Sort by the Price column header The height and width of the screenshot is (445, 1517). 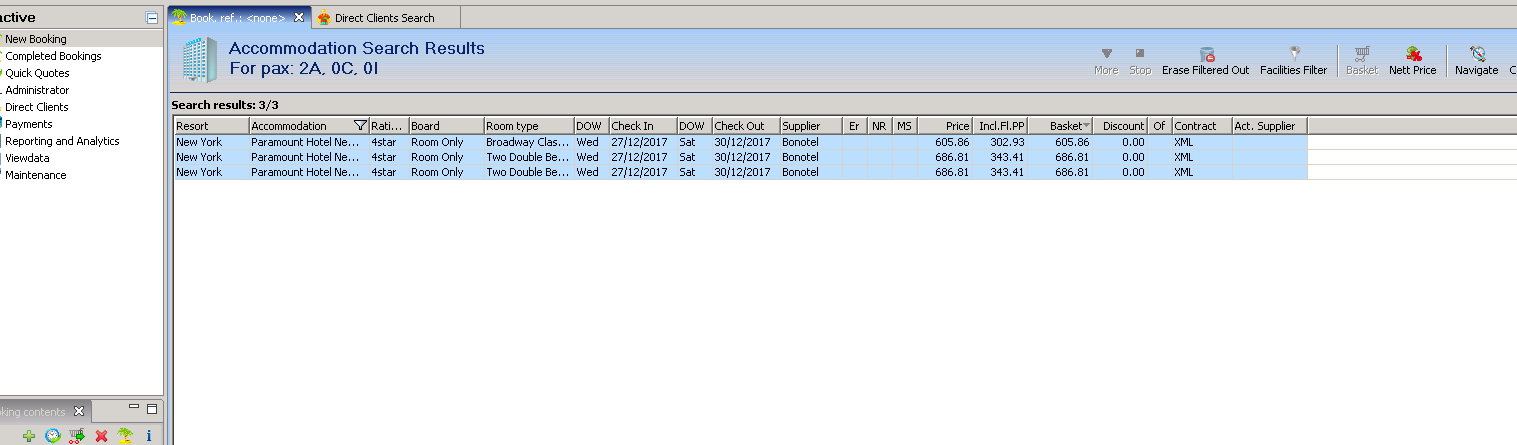pyautogui.click(x=945, y=126)
